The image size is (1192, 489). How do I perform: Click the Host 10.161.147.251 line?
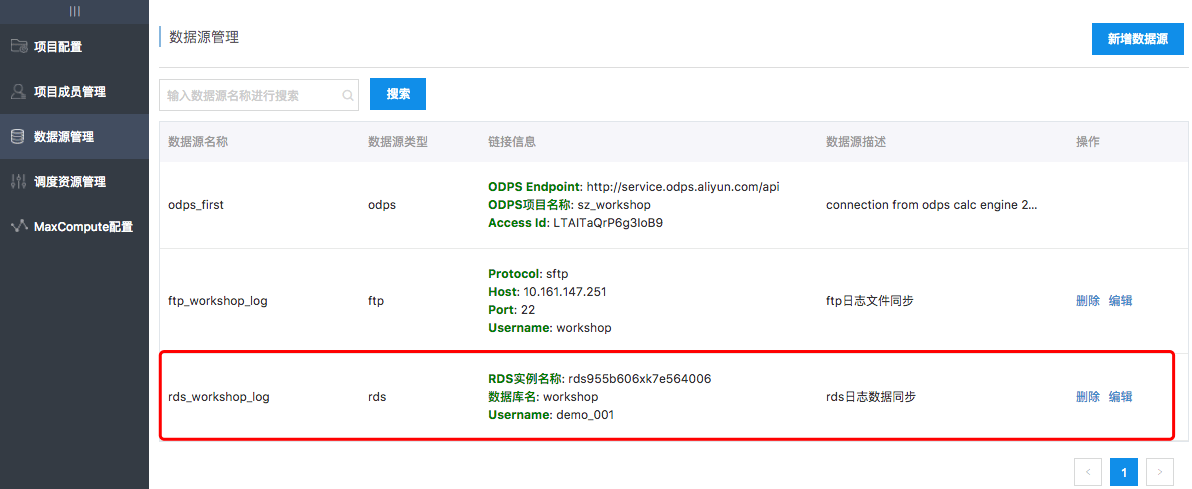[x=547, y=291]
